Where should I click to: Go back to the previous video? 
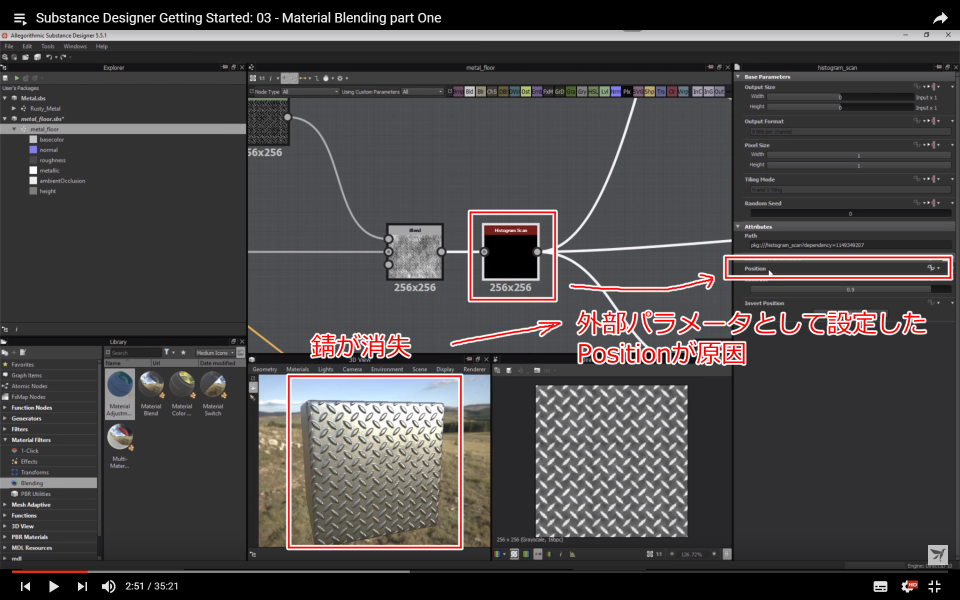click(25, 586)
